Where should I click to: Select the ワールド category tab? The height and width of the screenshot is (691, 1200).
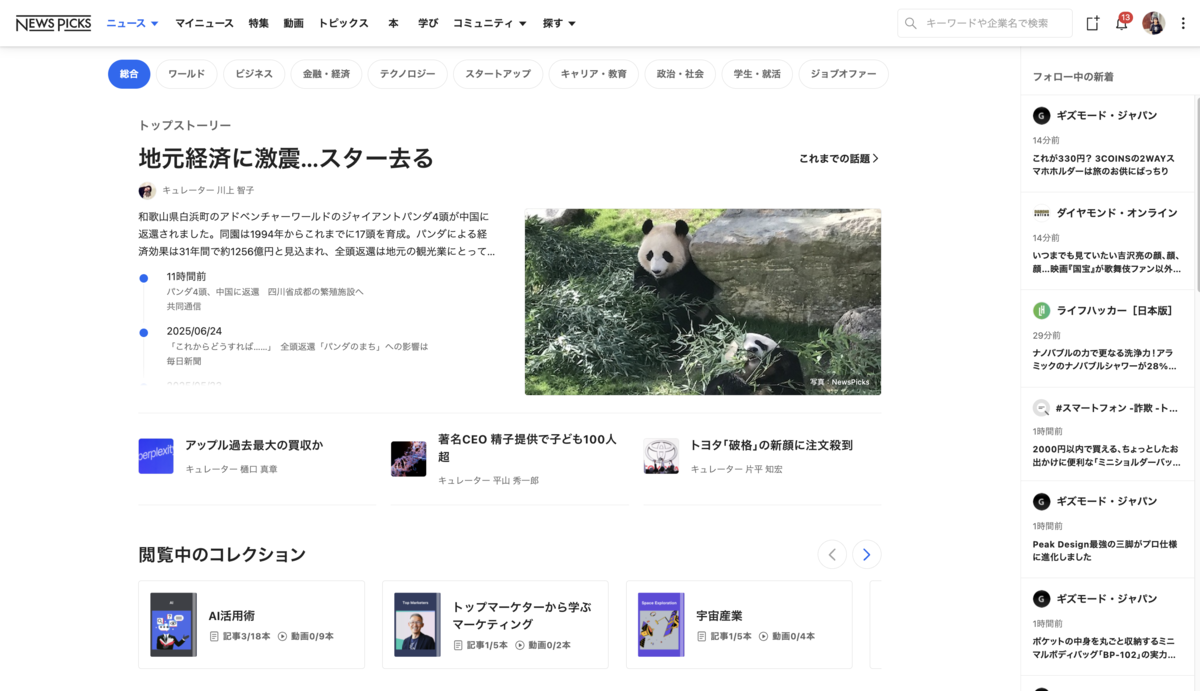(x=186, y=74)
